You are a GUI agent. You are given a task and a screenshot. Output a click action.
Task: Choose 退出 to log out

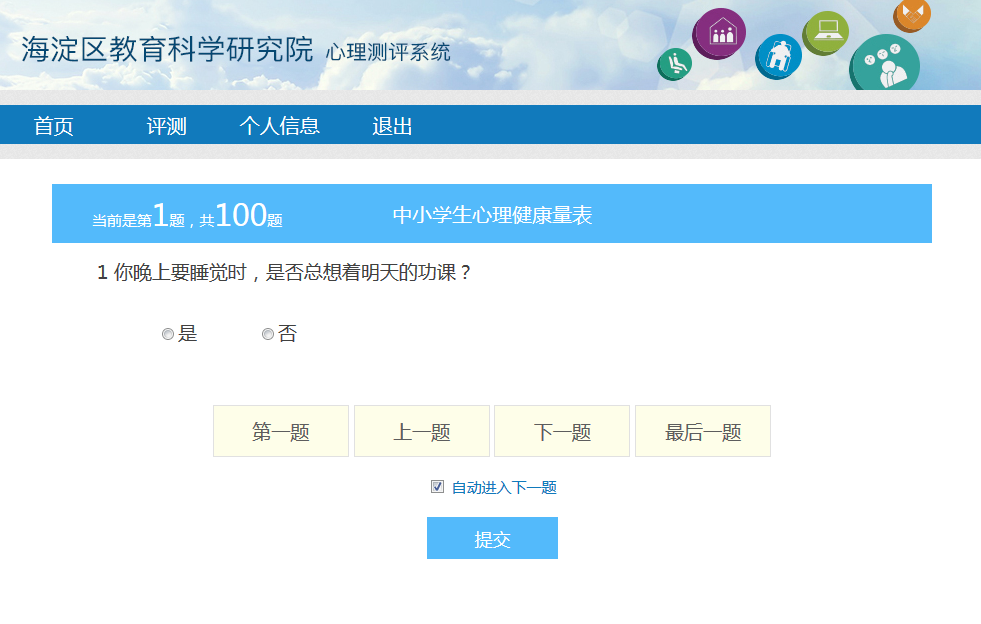click(x=392, y=126)
